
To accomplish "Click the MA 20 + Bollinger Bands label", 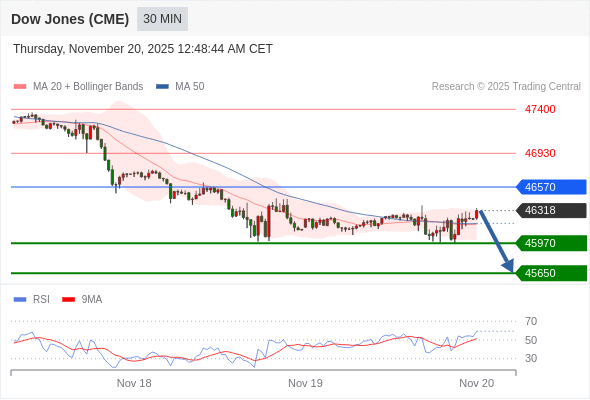I will pos(88,87).
